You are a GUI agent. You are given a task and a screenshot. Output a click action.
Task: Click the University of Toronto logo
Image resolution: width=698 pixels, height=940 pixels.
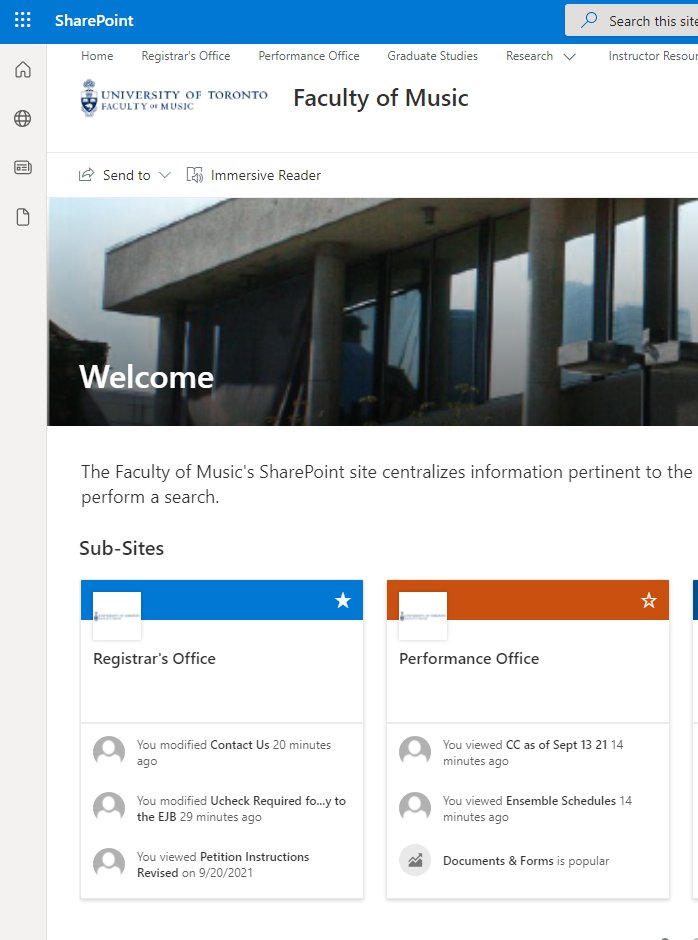[174, 97]
